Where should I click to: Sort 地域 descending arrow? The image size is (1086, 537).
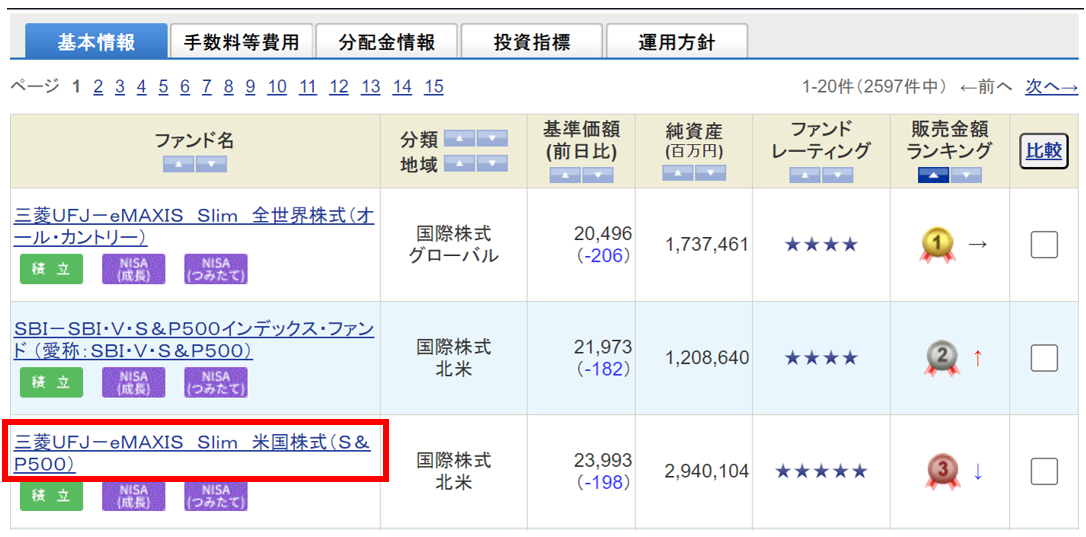pyautogui.click(x=492, y=164)
